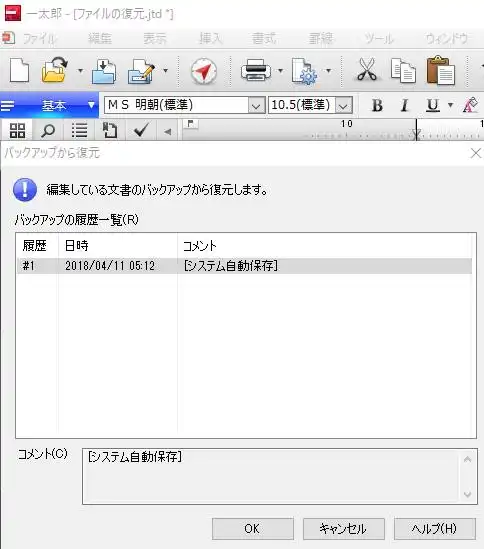Image resolution: width=484 pixels, height=549 pixels.
Task: Expand the open-file dropdown arrow
Action: tap(80, 71)
